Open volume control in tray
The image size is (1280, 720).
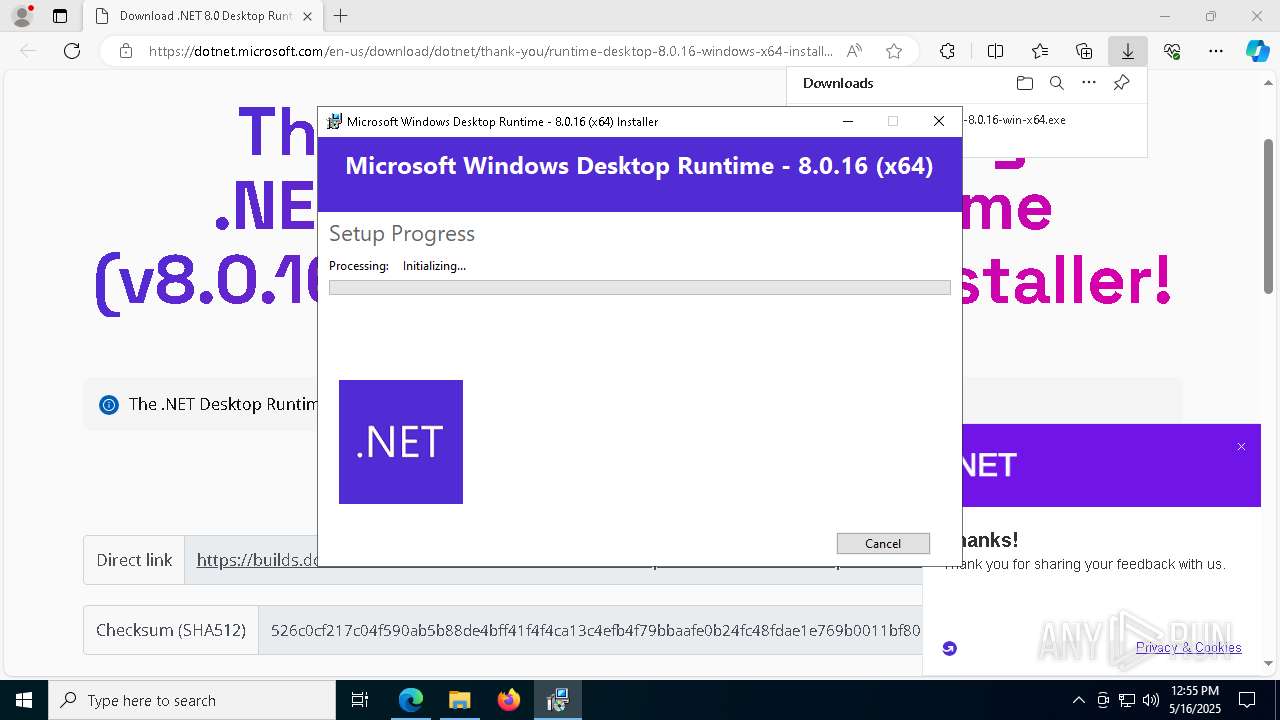(x=1151, y=700)
